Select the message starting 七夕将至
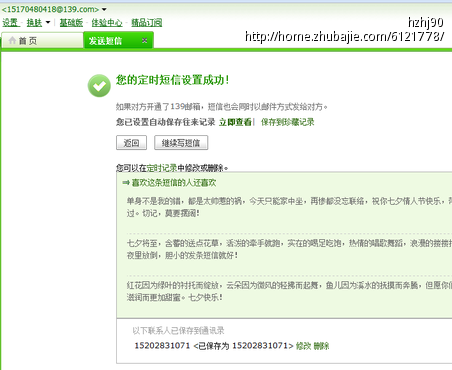 pos(289,249)
